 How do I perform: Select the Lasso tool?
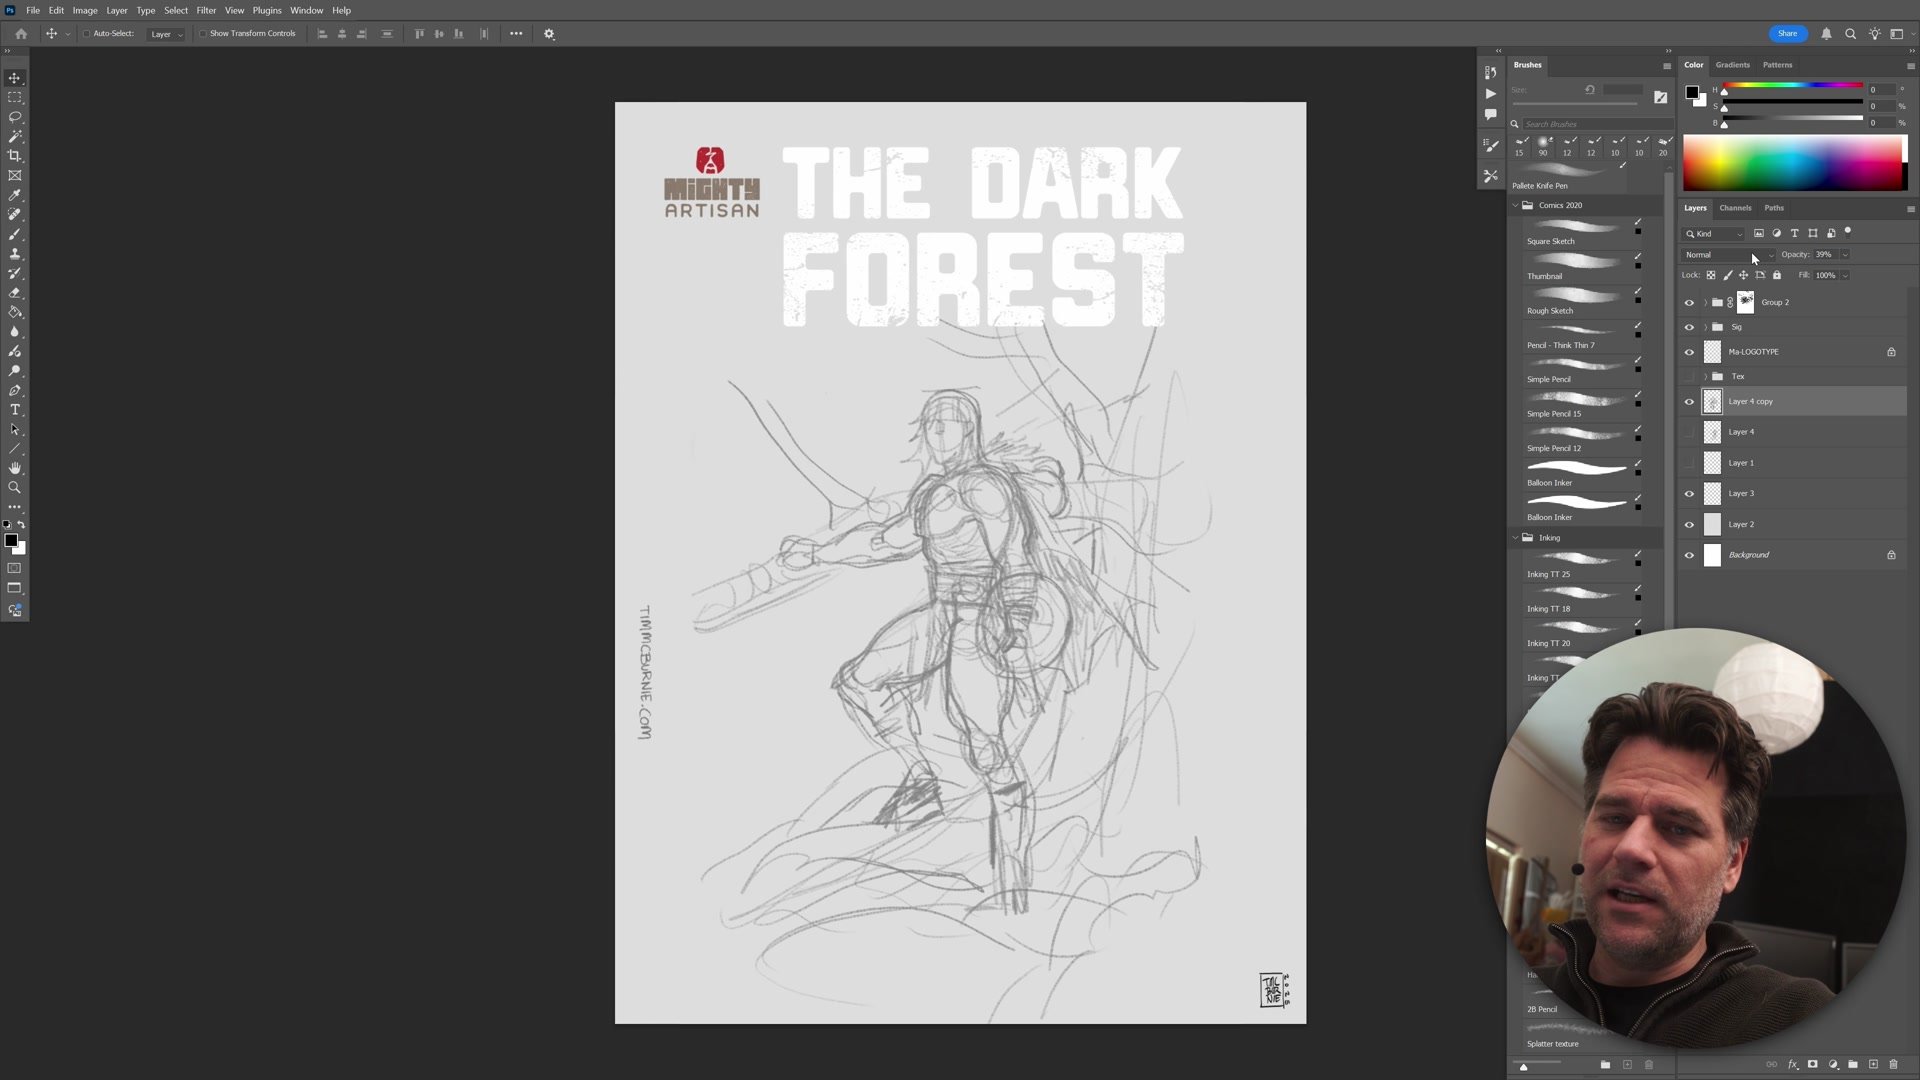point(15,117)
